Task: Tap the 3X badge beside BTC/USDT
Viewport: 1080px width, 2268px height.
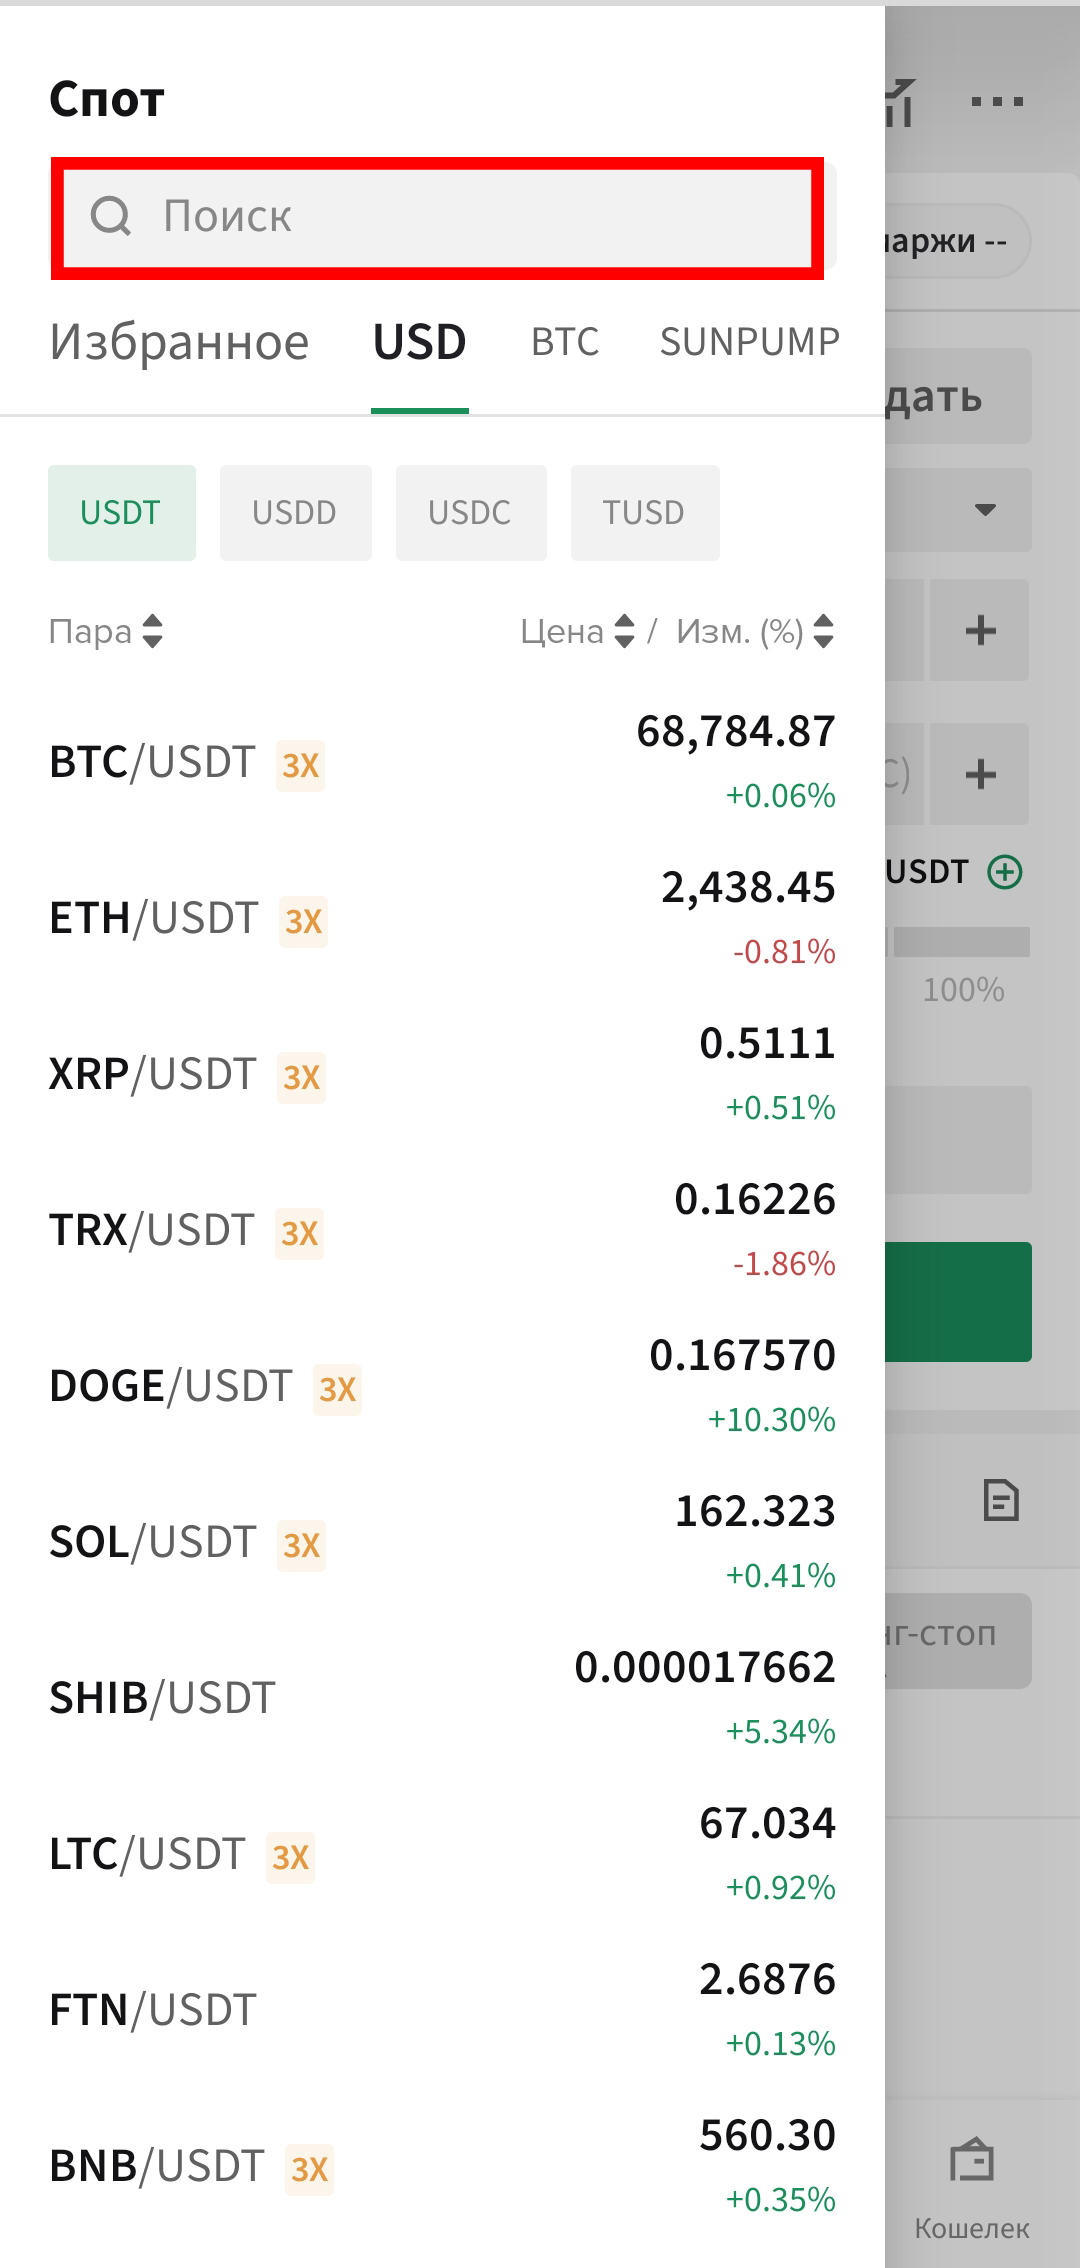Action: click(300, 765)
